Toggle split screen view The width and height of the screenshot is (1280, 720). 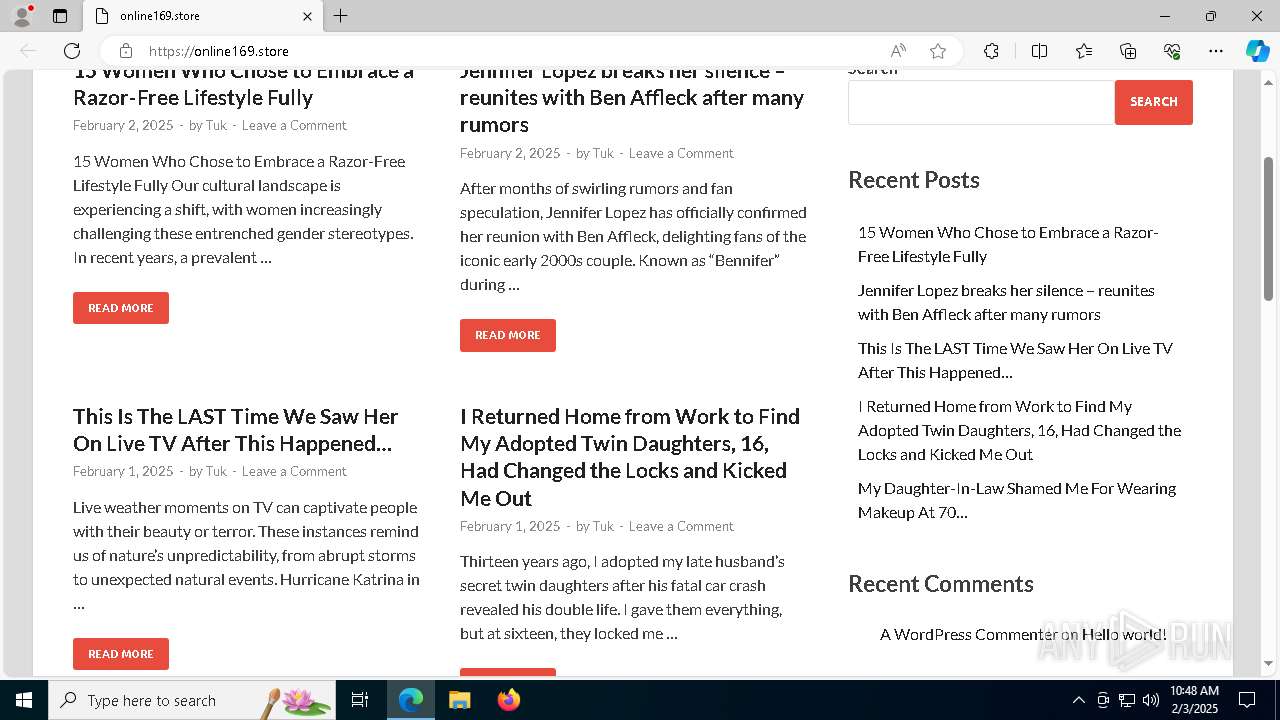tap(1039, 51)
